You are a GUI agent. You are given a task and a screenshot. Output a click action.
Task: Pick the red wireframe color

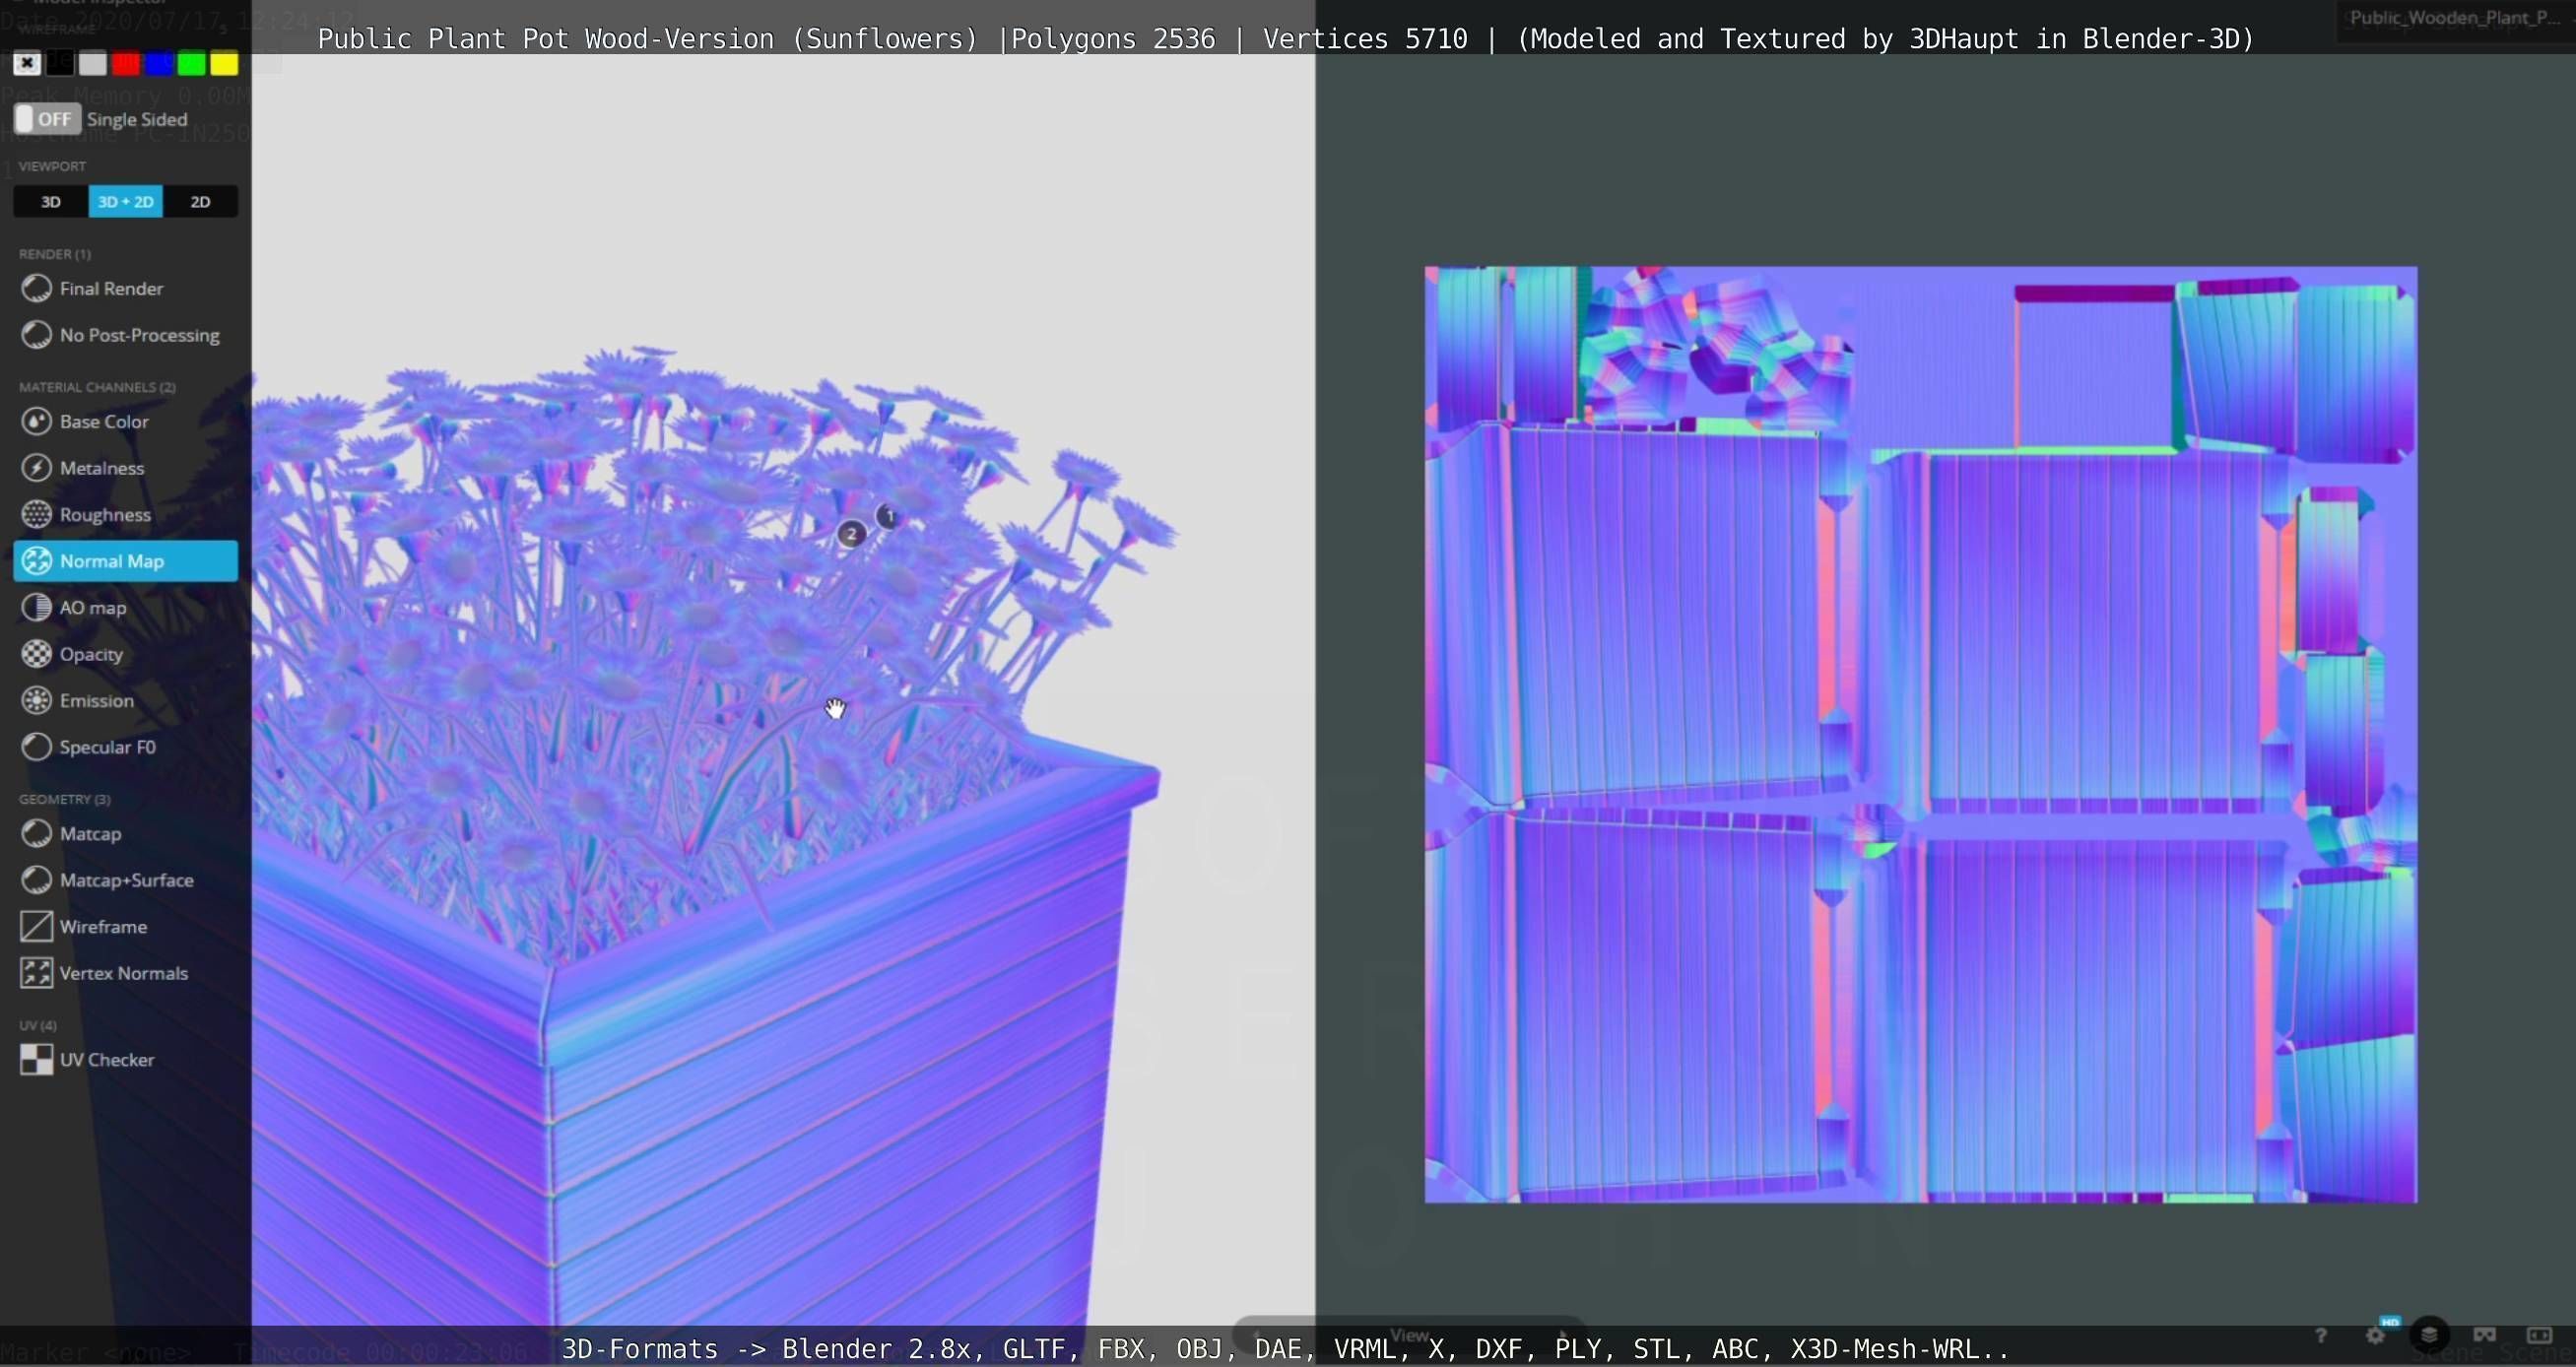pyautogui.click(x=126, y=64)
